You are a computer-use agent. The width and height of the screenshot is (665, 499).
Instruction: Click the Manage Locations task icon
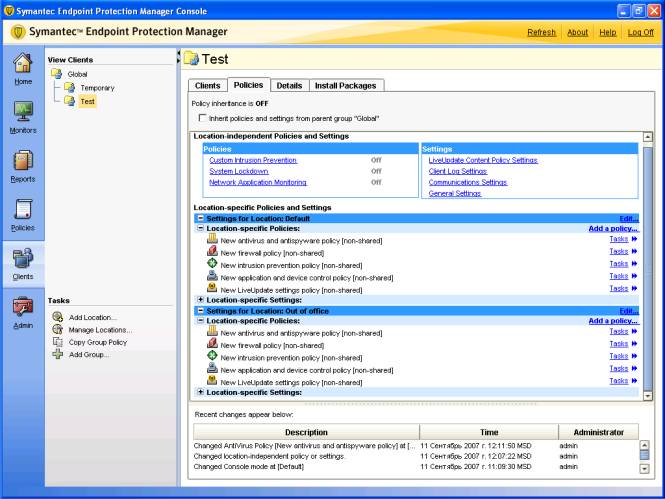pos(58,329)
